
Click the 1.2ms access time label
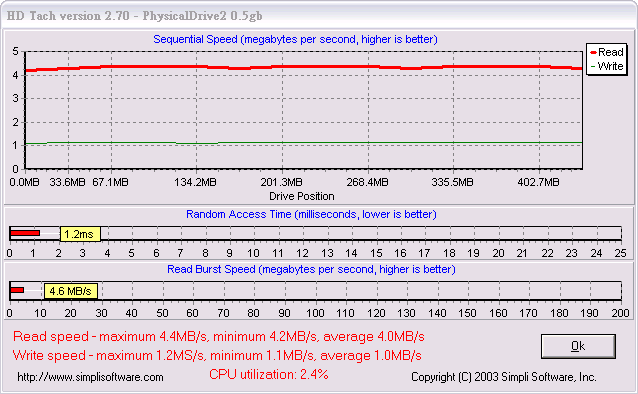[x=80, y=234]
